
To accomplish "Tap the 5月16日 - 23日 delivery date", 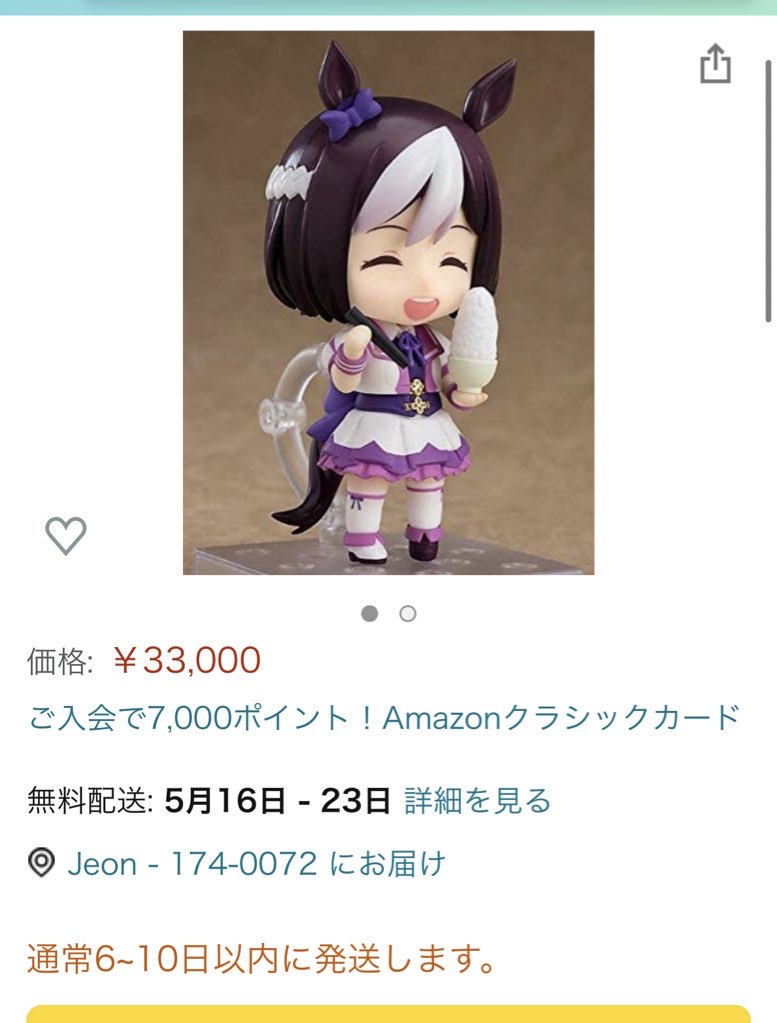I will (x=277, y=801).
